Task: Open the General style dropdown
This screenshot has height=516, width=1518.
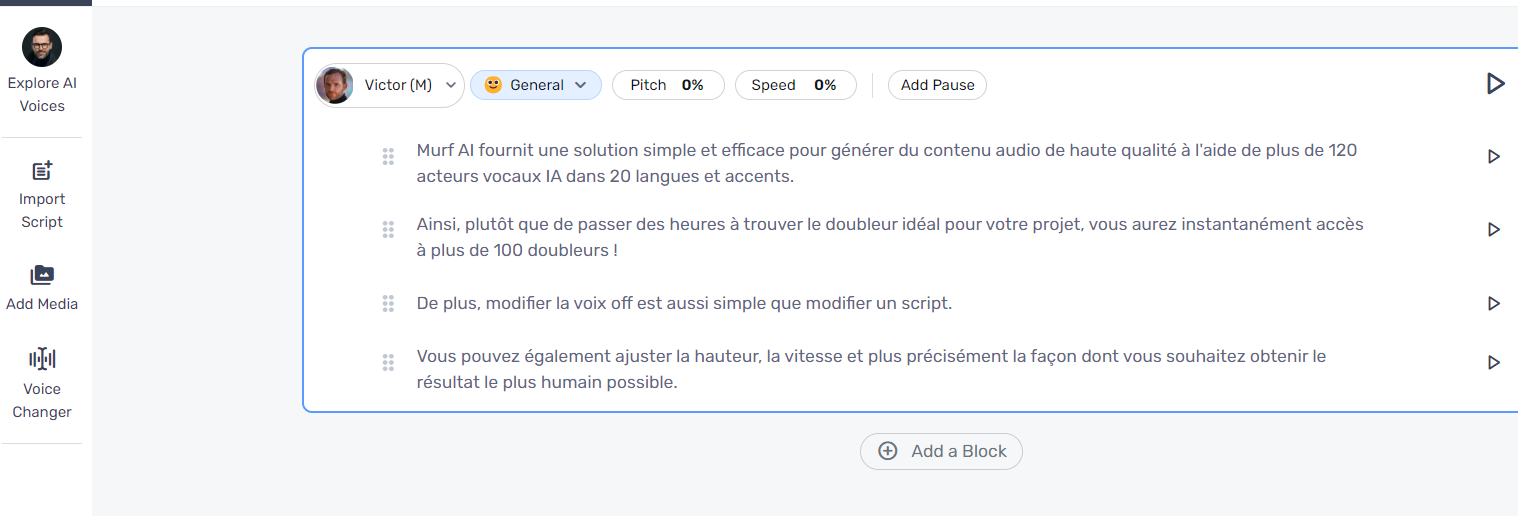Action: point(536,85)
